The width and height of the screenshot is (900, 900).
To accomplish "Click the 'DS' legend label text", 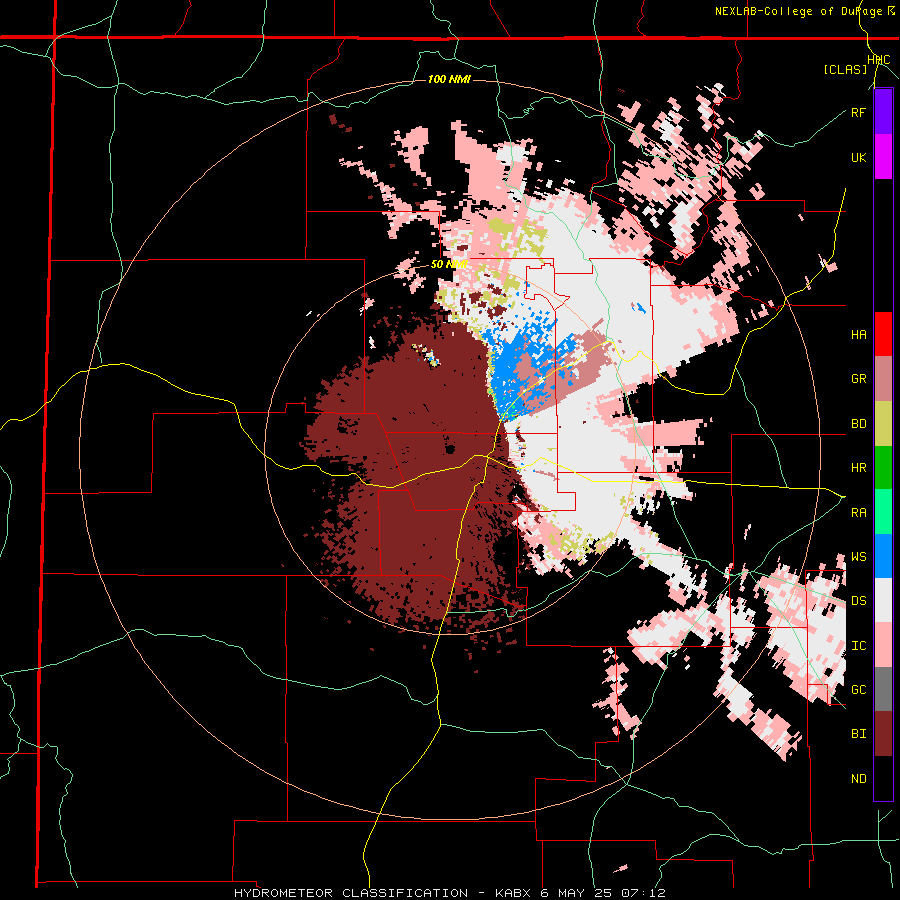I will (x=858, y=601).
